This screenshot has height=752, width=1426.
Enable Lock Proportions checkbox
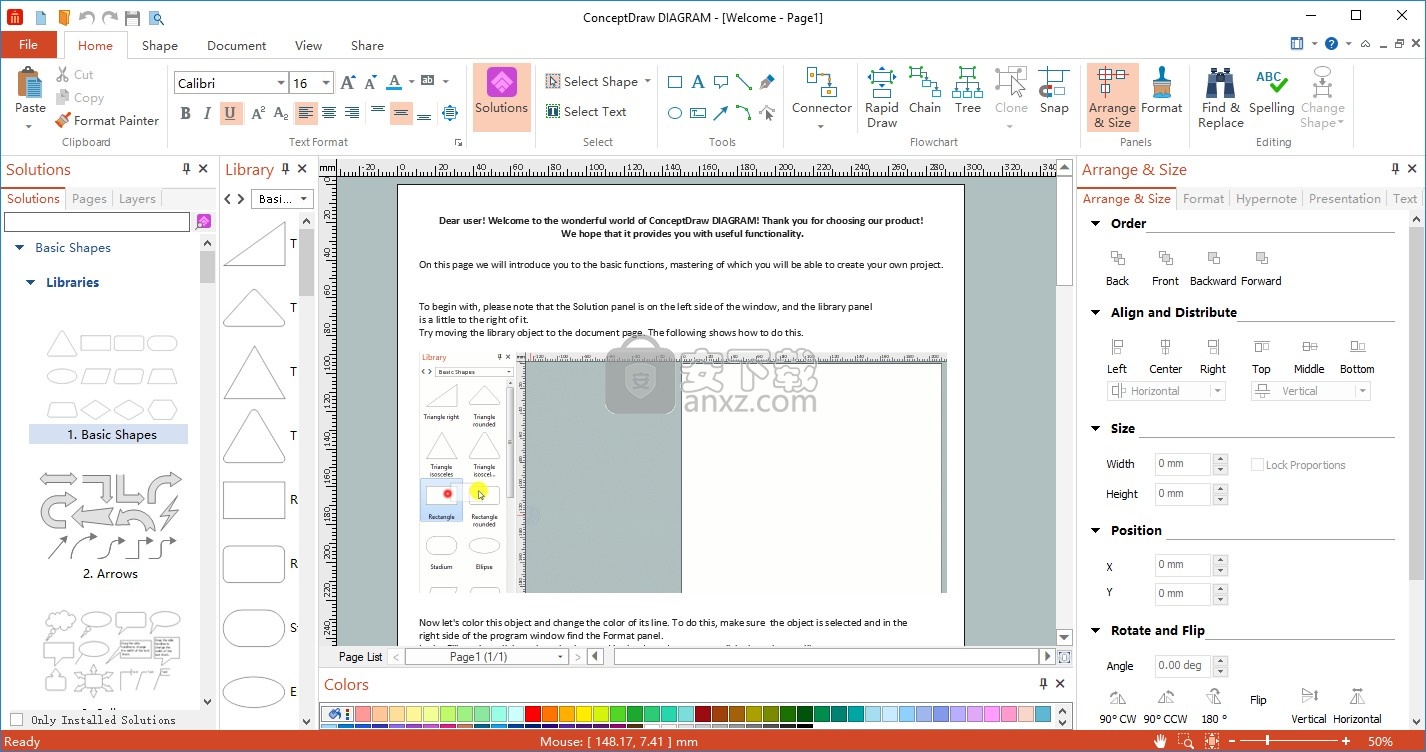point(1258,465)
